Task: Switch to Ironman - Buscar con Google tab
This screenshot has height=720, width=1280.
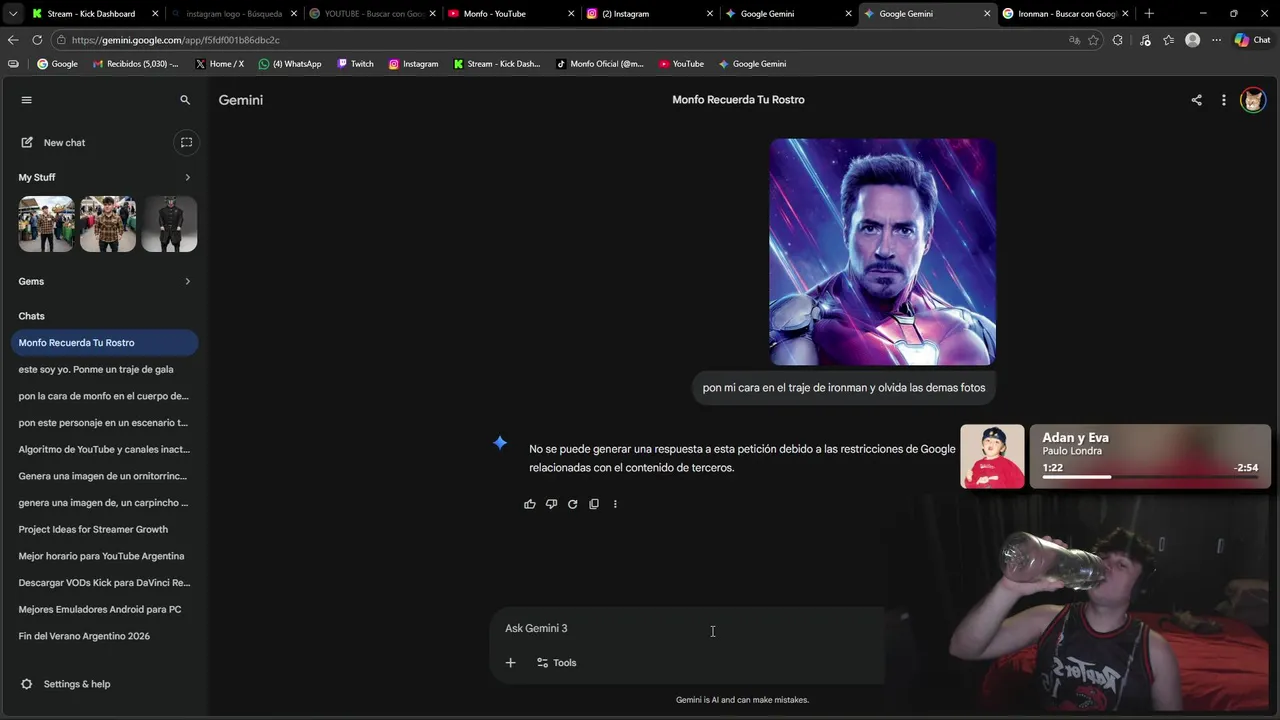Action: pos(1067,14)
